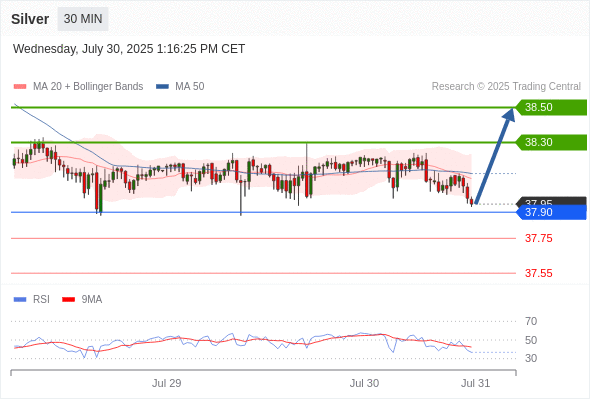Click the pink MA 20 legend color swatch
The image size is (590, 400).
20,87
